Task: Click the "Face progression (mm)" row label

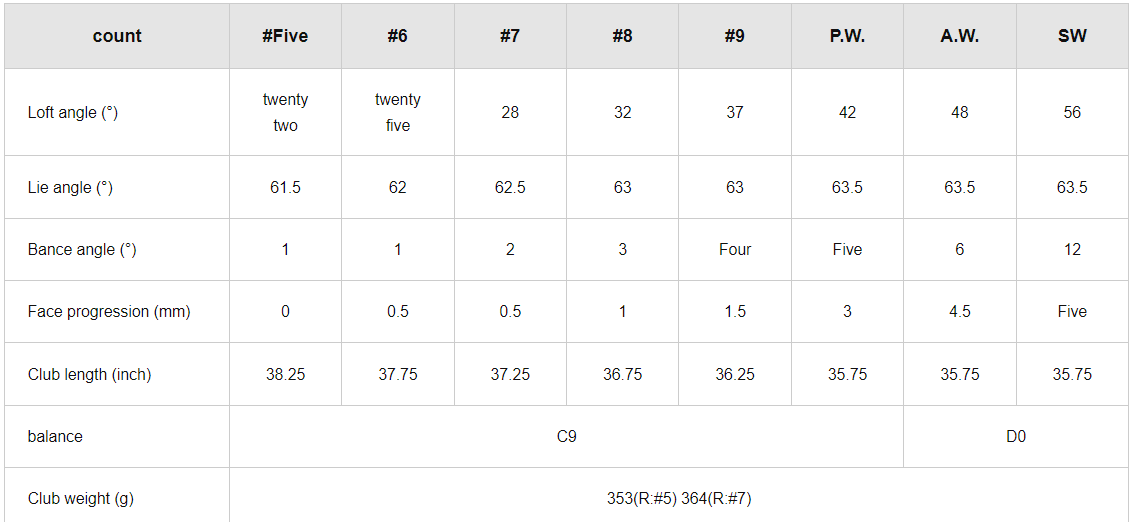Action: point(109,312)
